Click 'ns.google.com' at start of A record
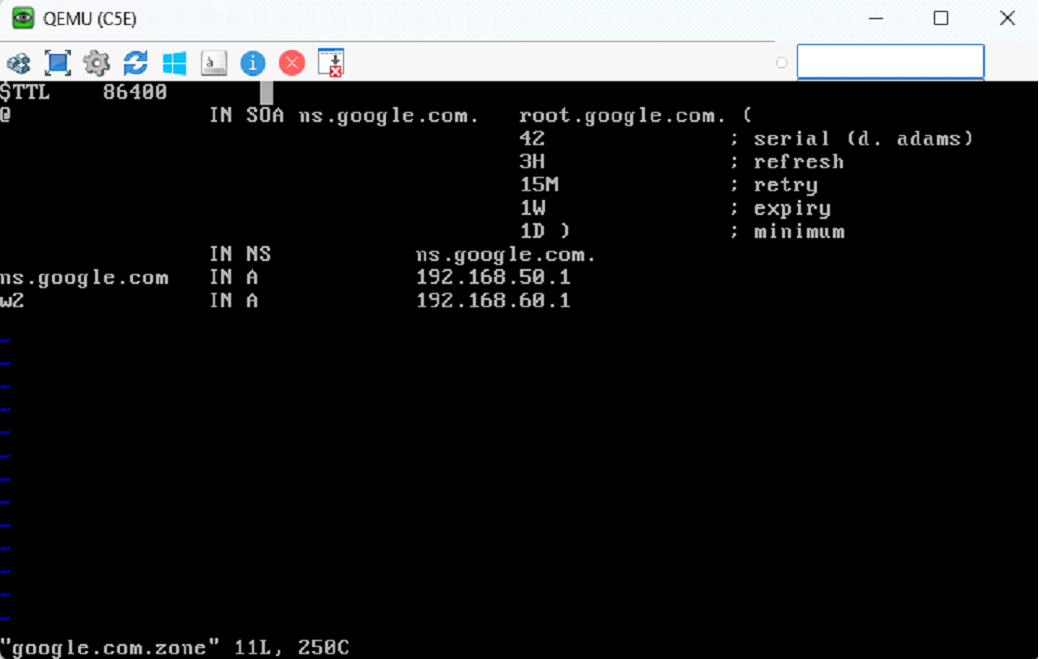The height and width of the screenshot is (659, 1039). tap(84, 278)
